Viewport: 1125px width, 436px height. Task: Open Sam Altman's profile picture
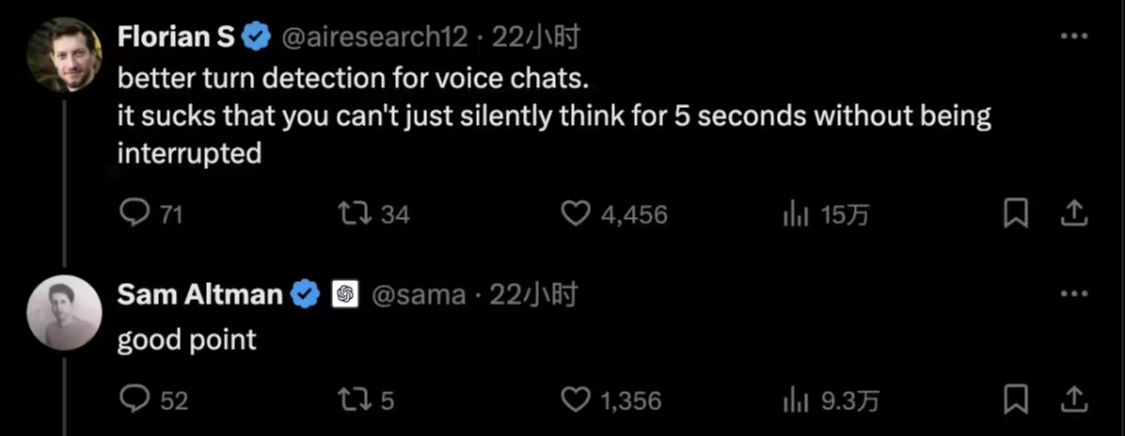click(x=64, y=312)
